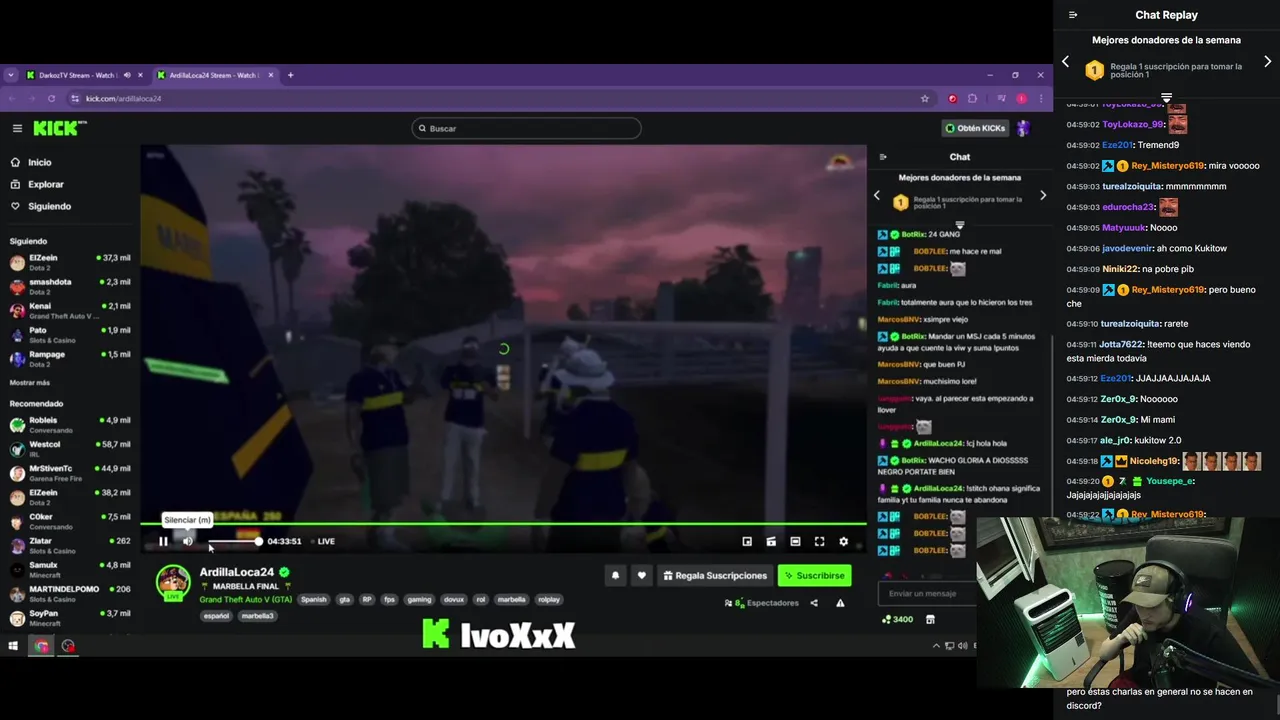Open browser three-dot menu
Screen dimensions: 1280x720
[1041, 98]
